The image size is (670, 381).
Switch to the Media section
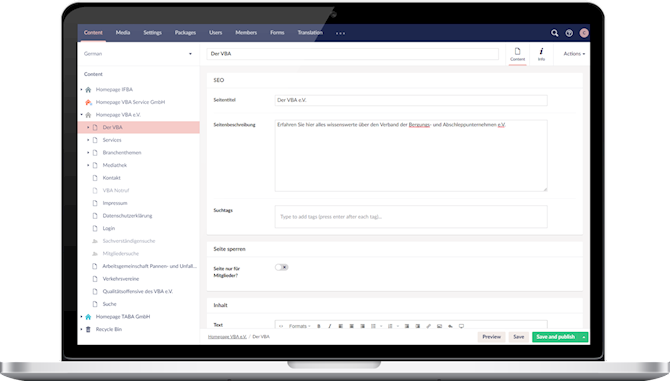pyautogui.click(x=123, y=32)
